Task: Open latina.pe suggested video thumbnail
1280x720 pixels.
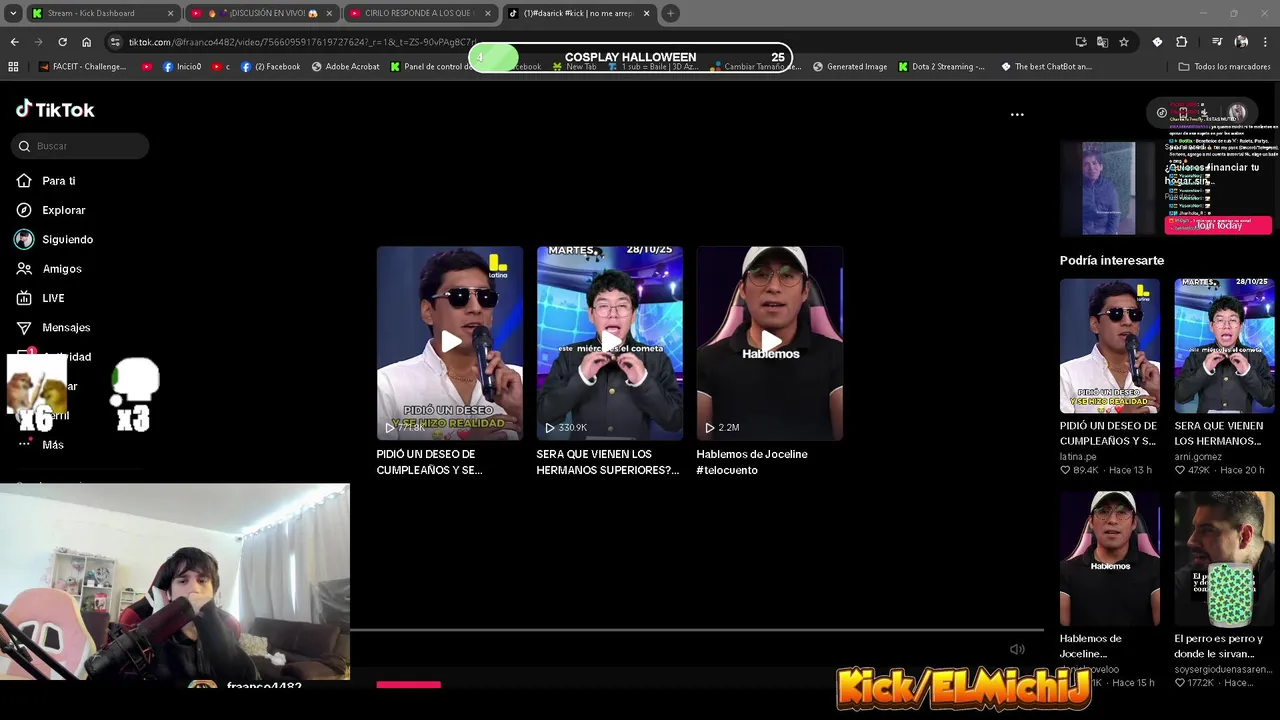Action: click(1110, 345)
